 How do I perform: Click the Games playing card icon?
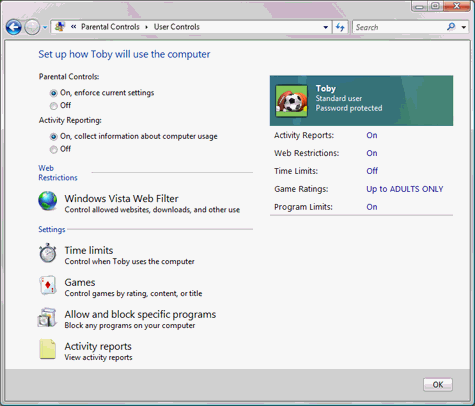(48, 285)
